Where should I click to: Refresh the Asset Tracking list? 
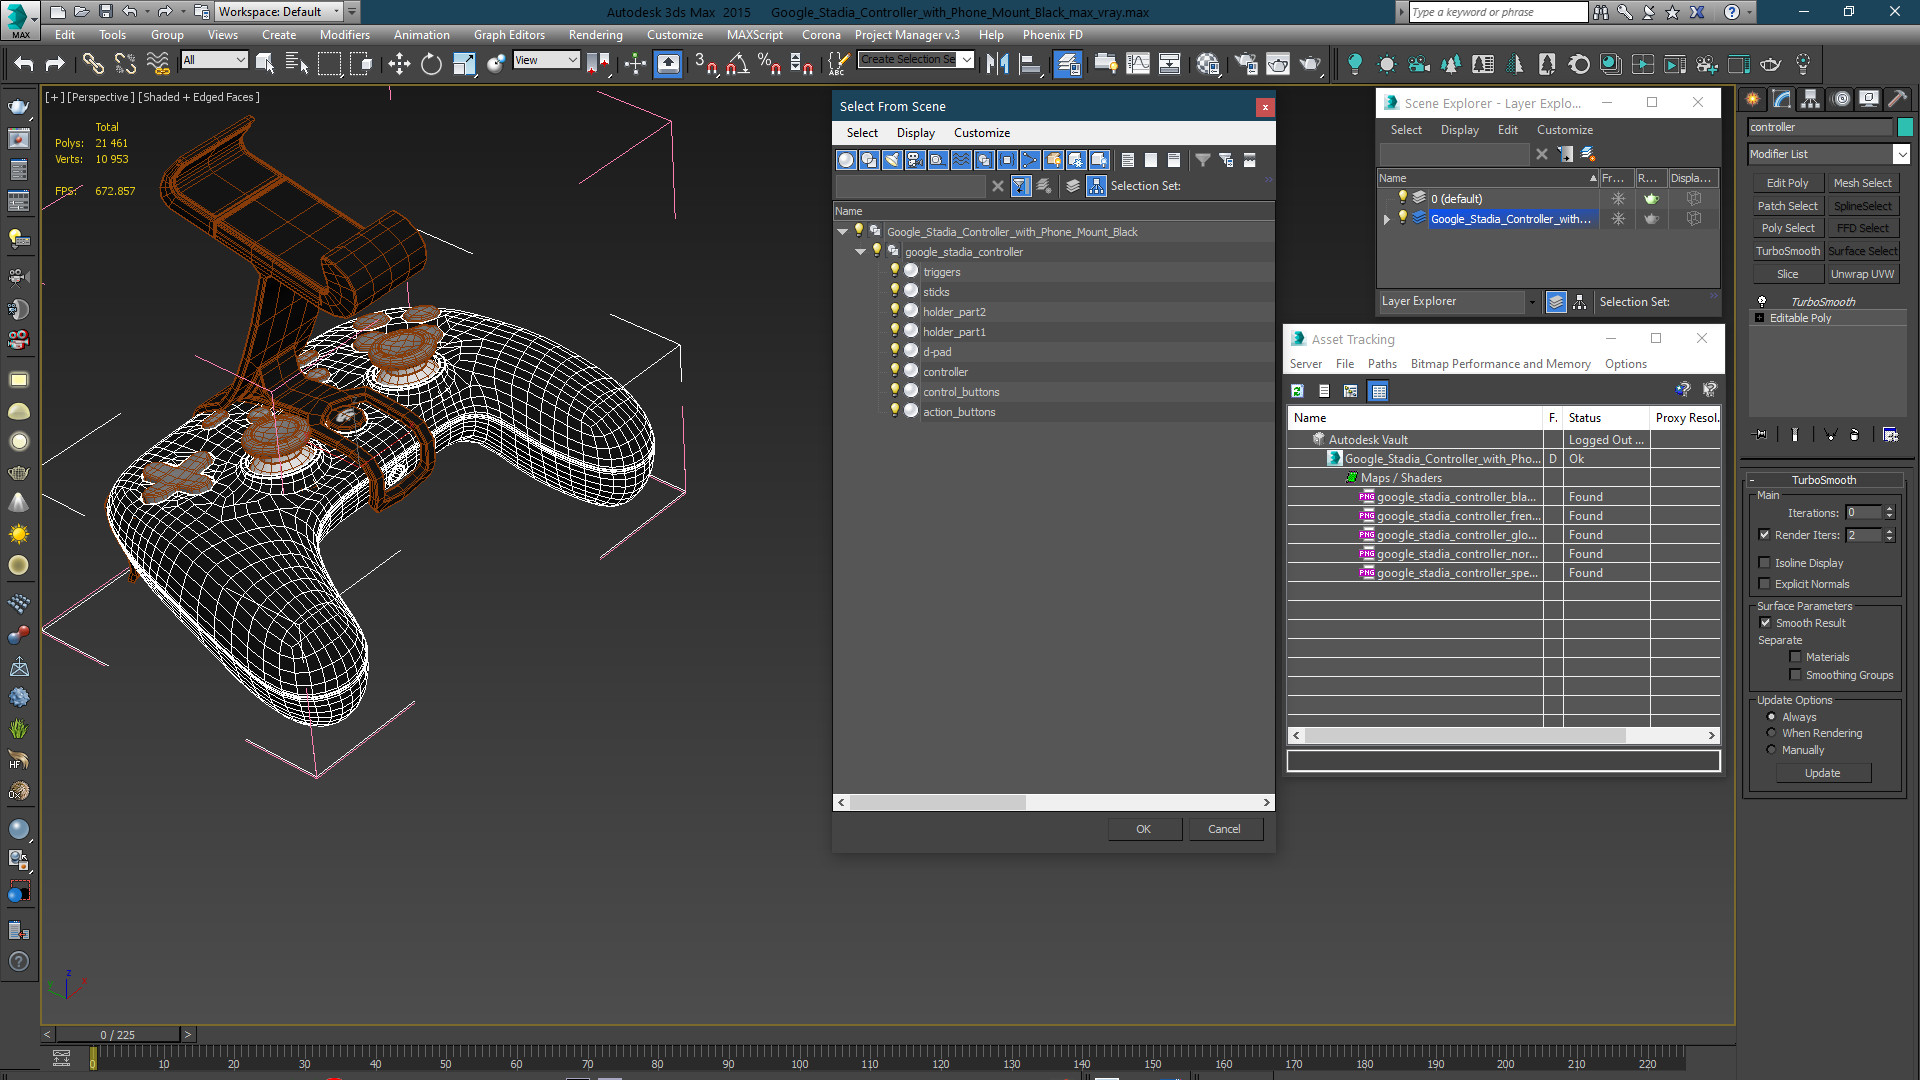click(x=1297, y=391)
